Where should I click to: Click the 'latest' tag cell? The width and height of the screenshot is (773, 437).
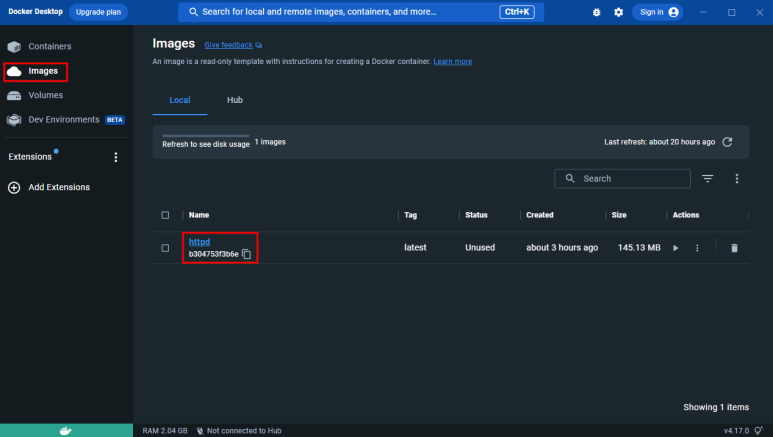point(415,248)
